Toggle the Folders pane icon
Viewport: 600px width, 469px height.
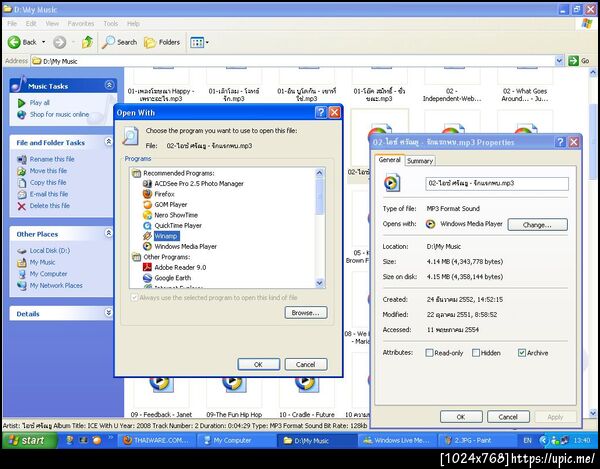(x=150, y=42)
